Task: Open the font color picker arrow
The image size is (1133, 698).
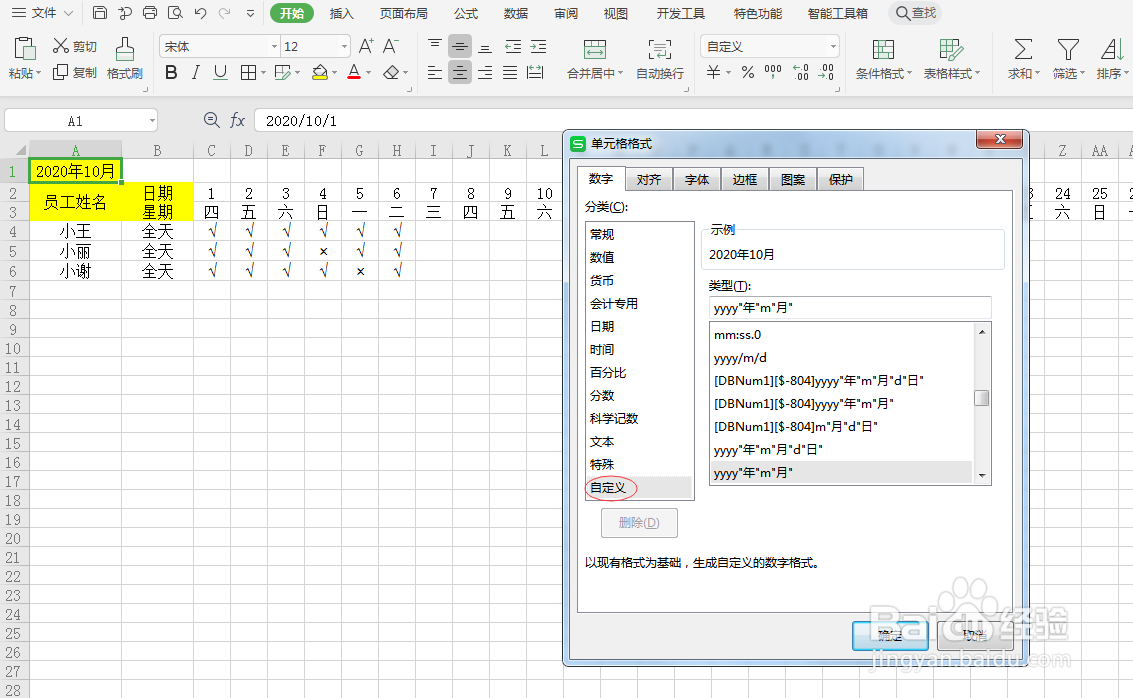Action: tap(367, 72)
